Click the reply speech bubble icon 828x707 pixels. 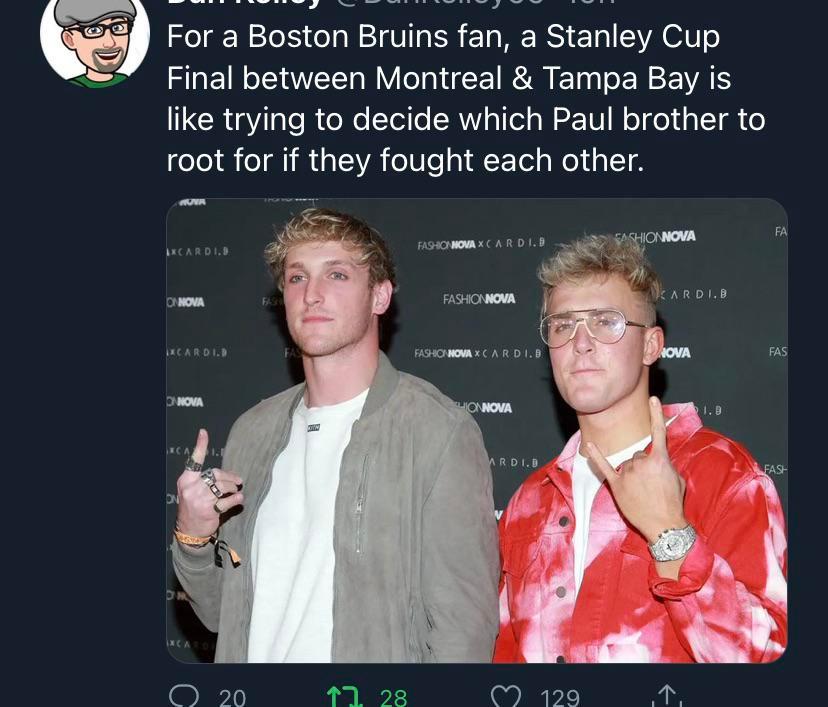click(x=185, y=696)
